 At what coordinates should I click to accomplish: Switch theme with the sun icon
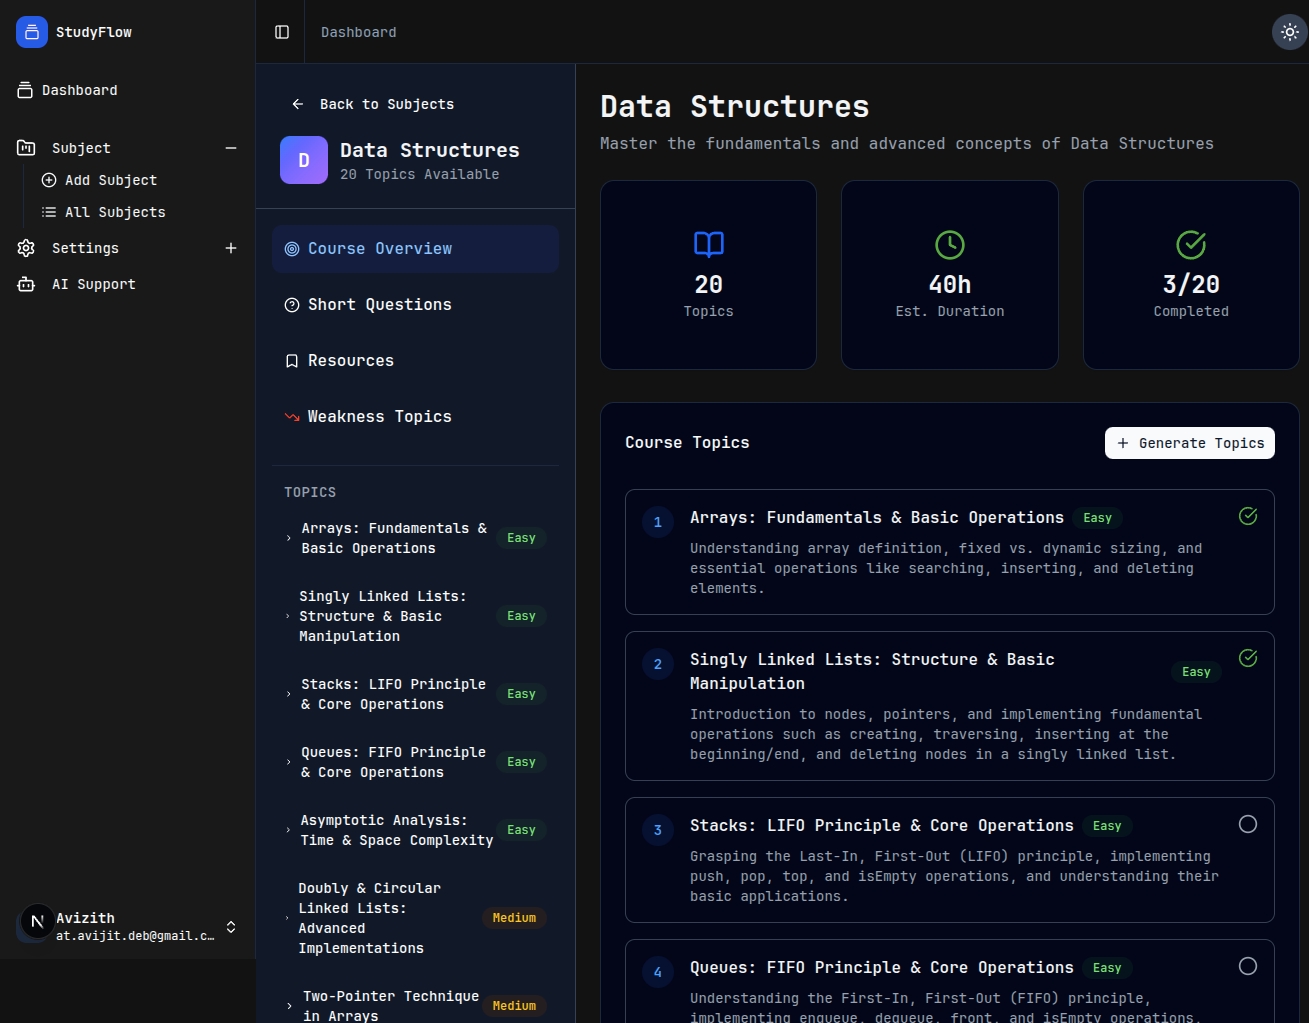[1290, 32]
